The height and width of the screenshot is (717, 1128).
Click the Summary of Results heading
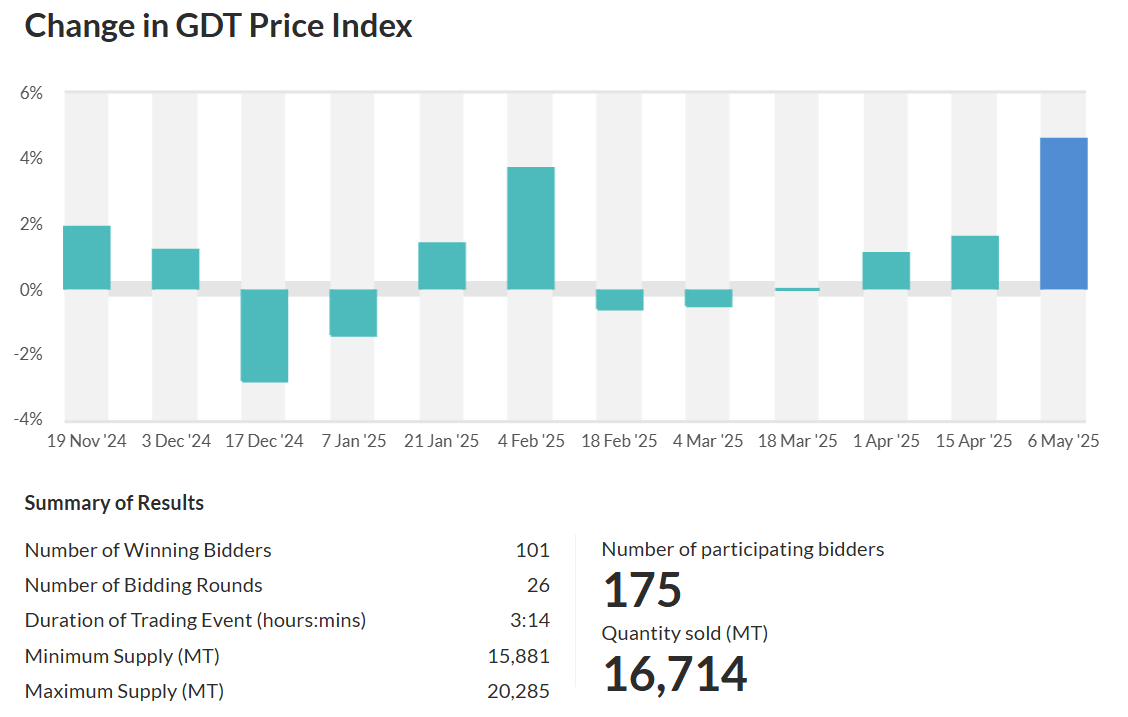[x=114, y=503]
